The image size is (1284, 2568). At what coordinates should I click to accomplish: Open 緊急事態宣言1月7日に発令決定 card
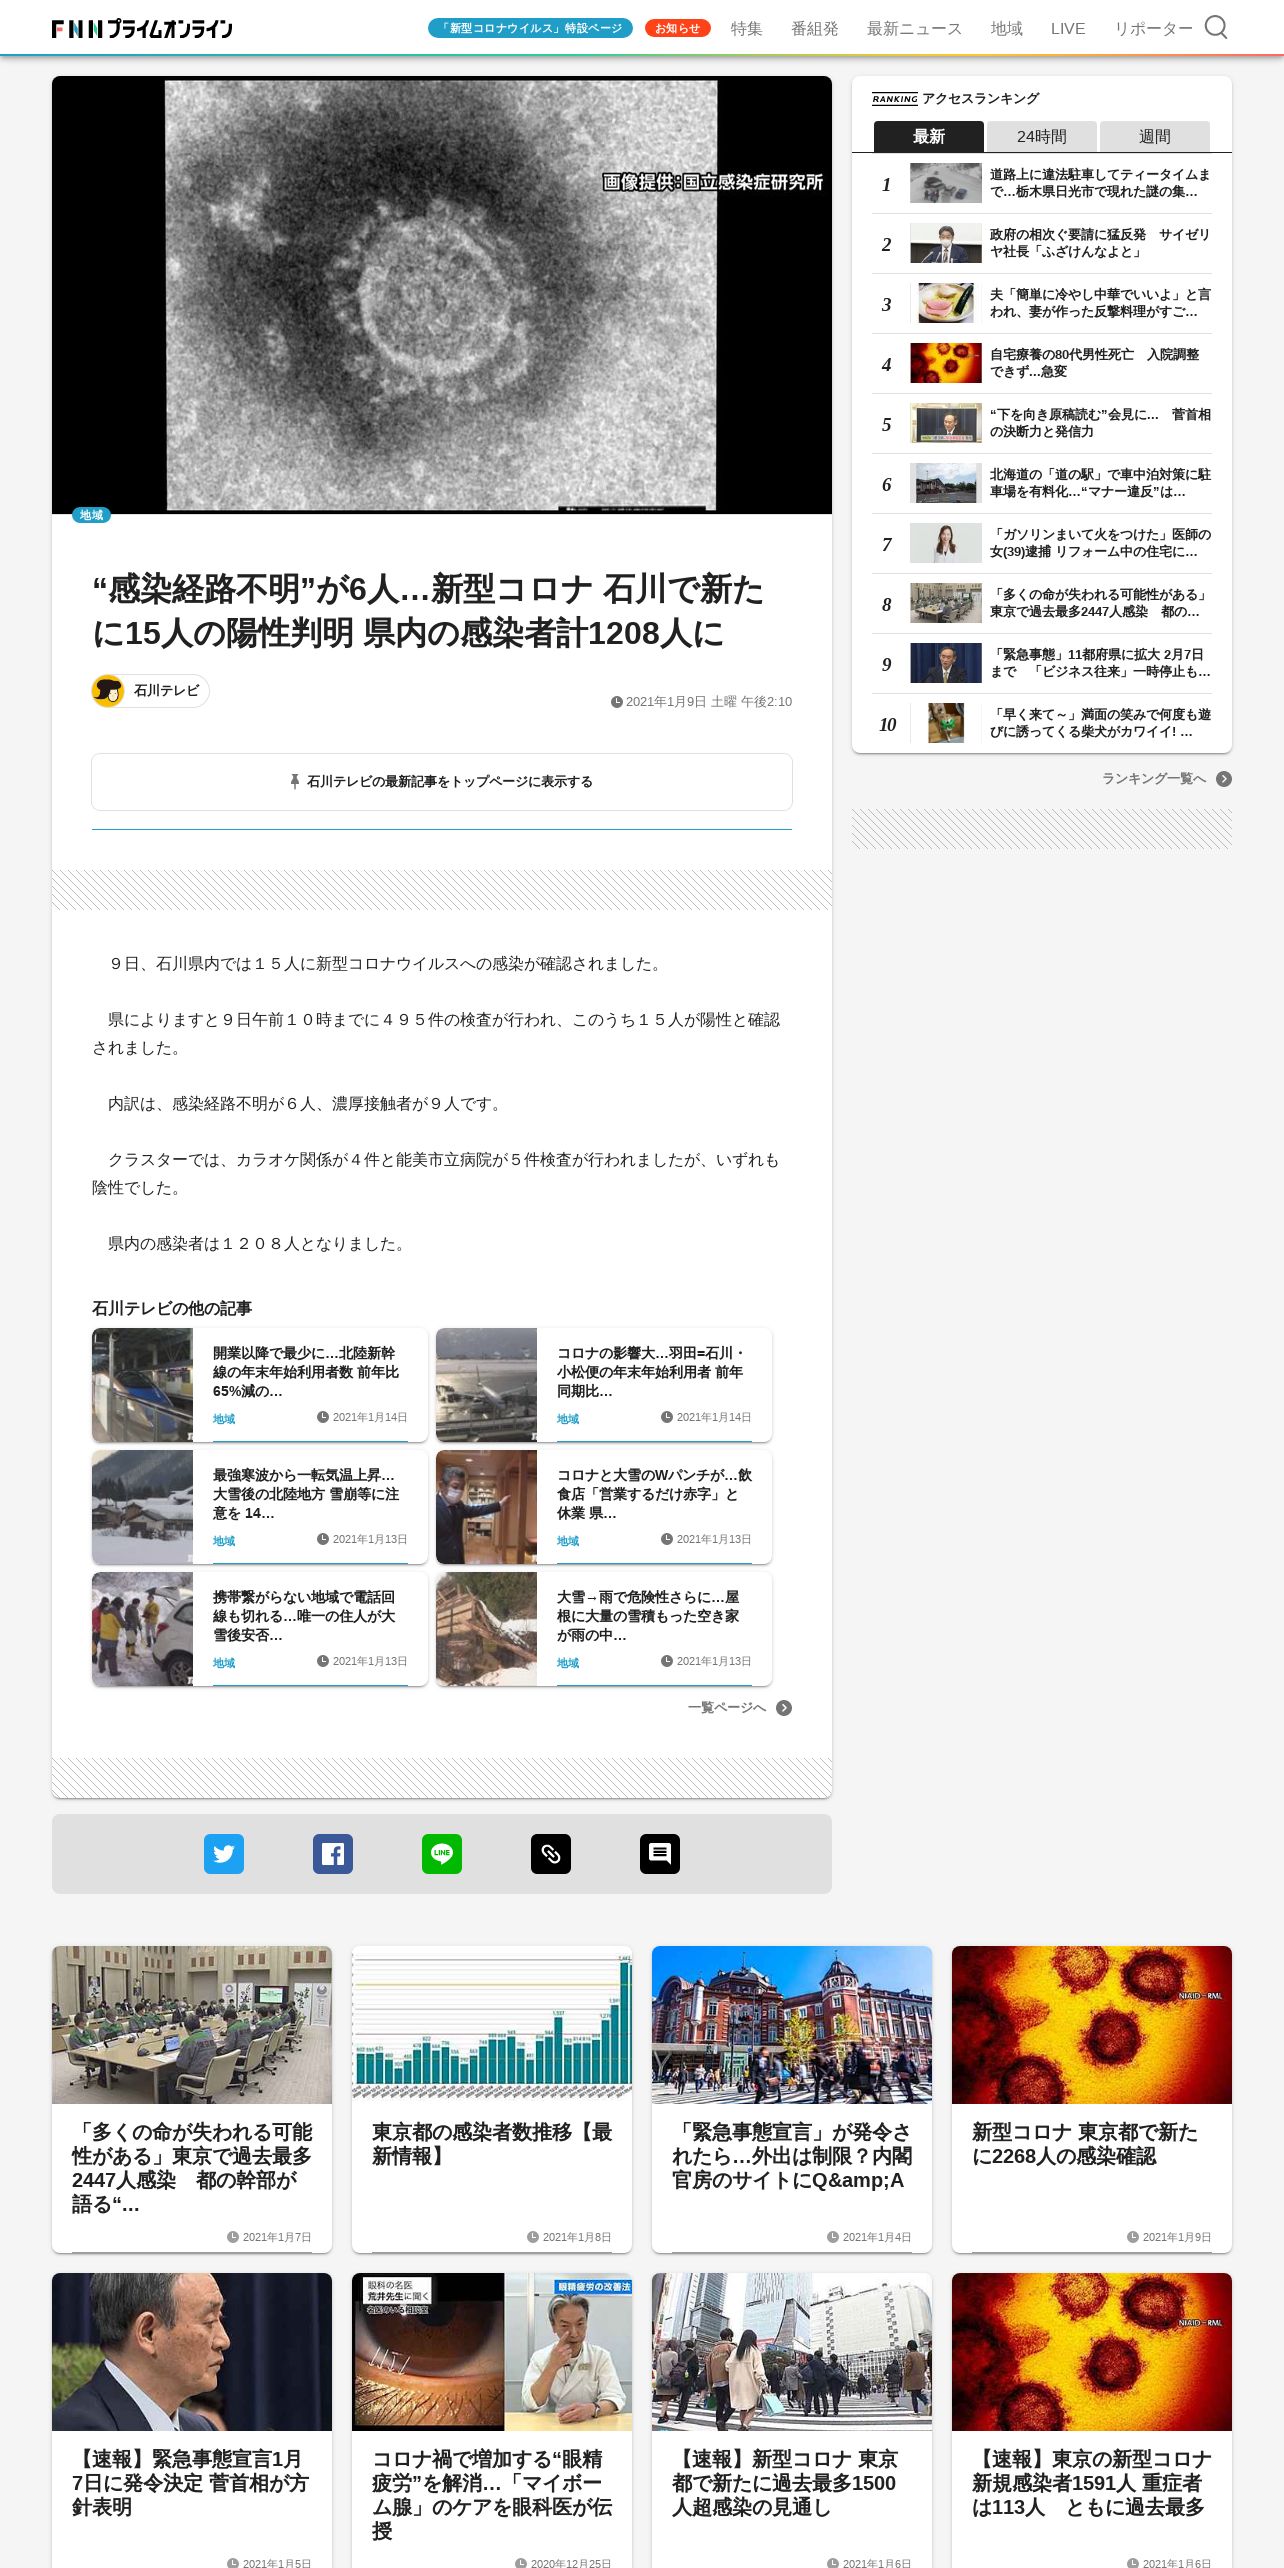click(192, 2420)
